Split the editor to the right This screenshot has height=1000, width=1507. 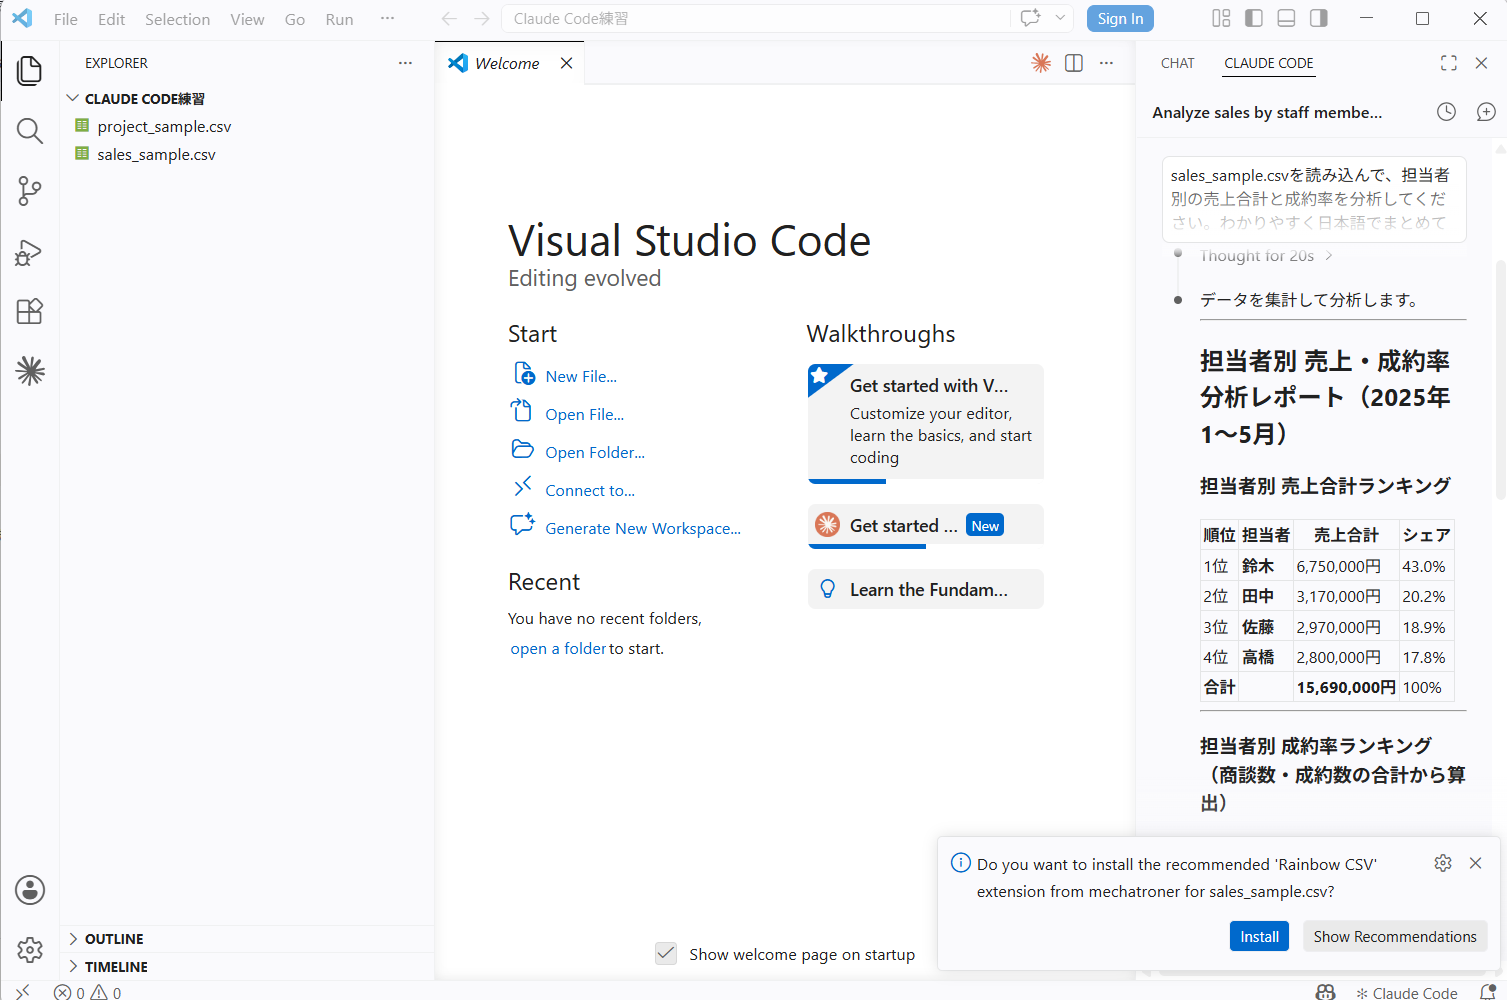tap(1074, 63)
